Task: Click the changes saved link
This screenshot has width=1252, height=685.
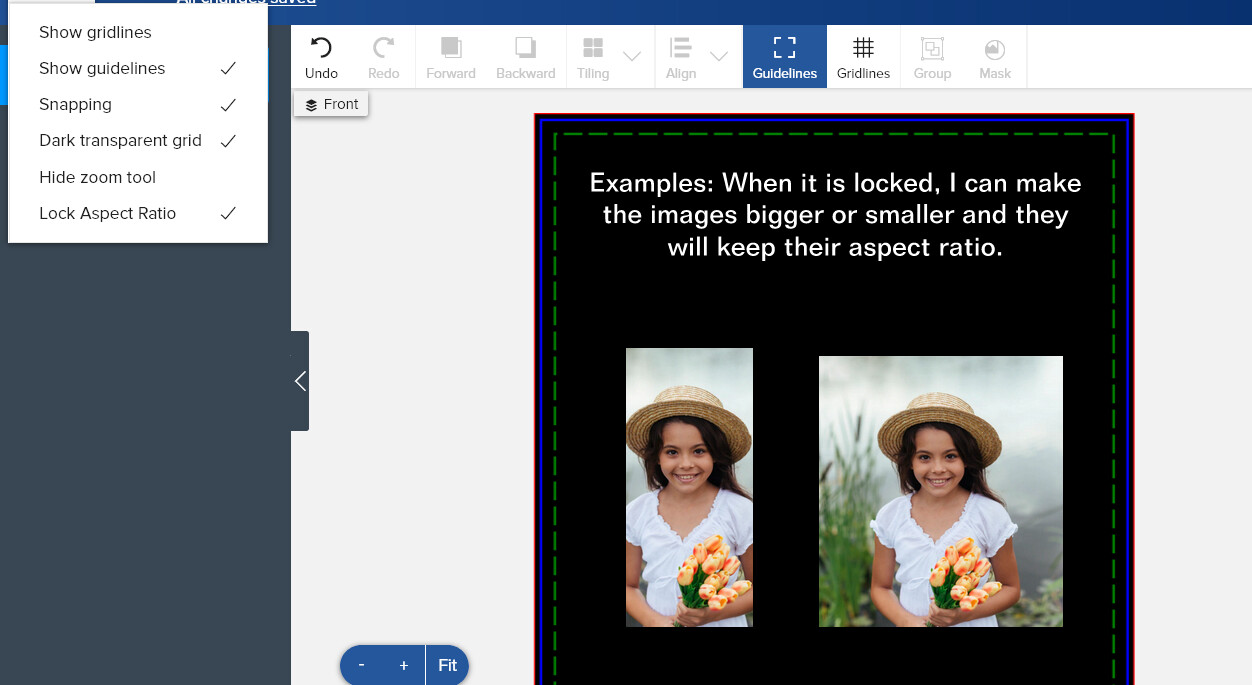Action: (x=246, y=3)
